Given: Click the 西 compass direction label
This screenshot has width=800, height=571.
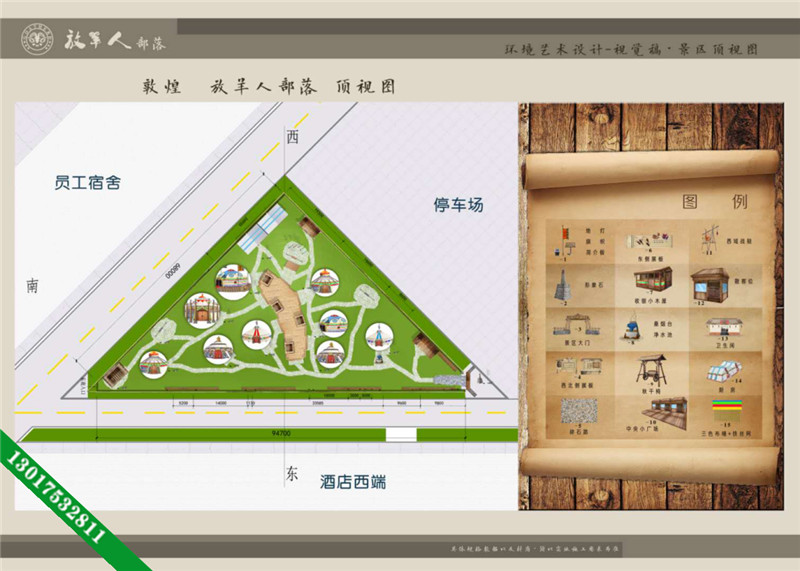Looking at the screenshot, I should pos(292,137).
